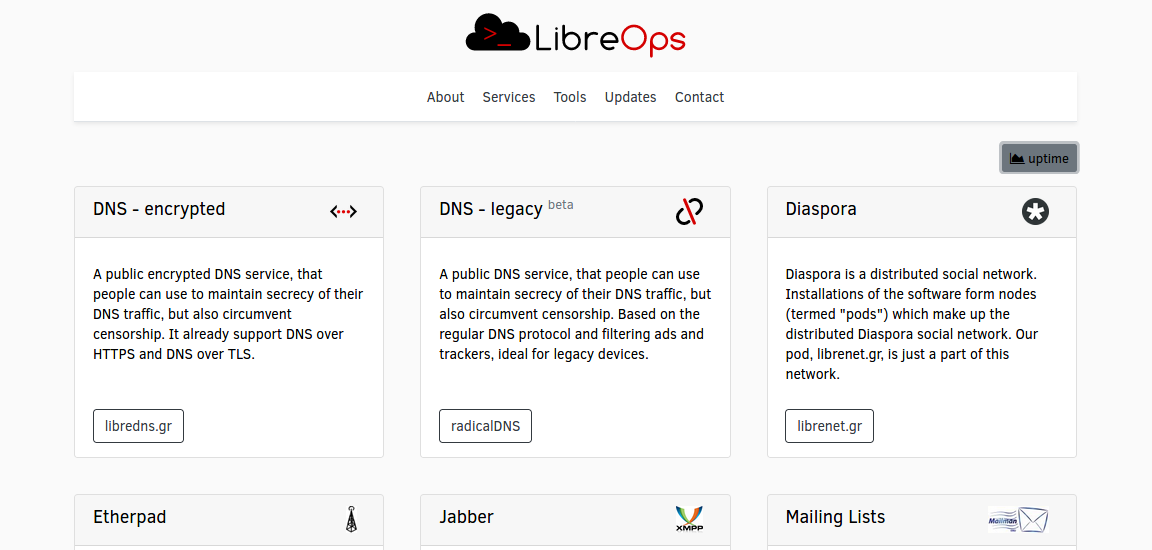
Task: Click the uptime button
Action: [1039, 158]
